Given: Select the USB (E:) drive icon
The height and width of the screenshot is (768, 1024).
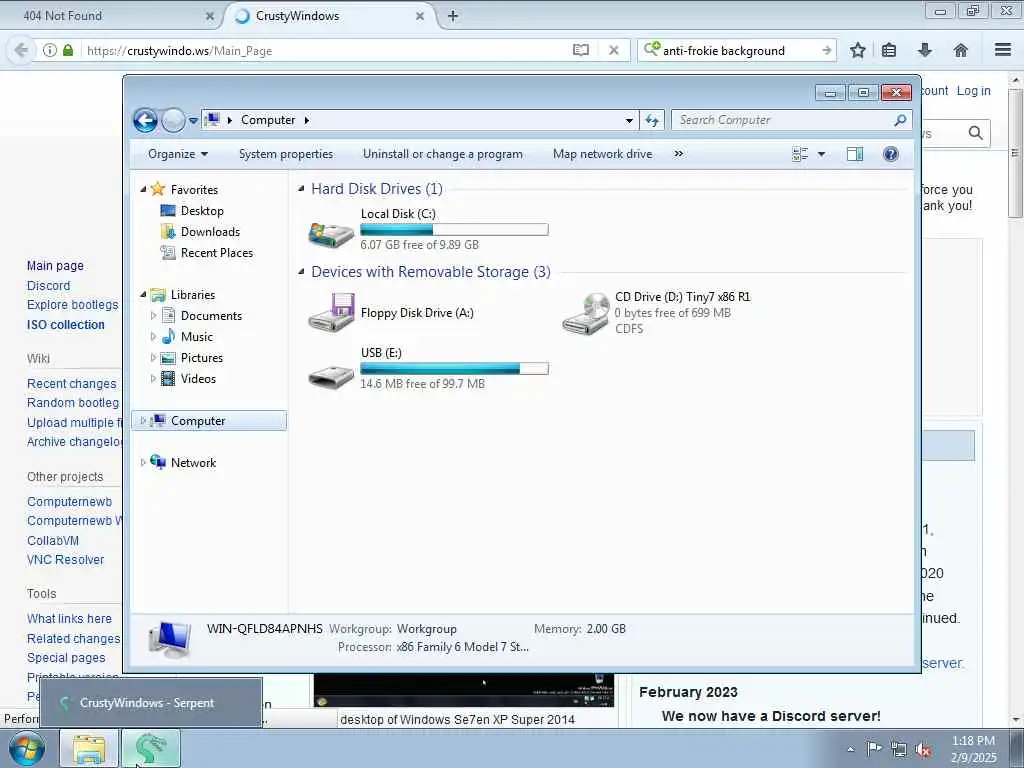Looking at the screenshot, I should pos(332,375).
